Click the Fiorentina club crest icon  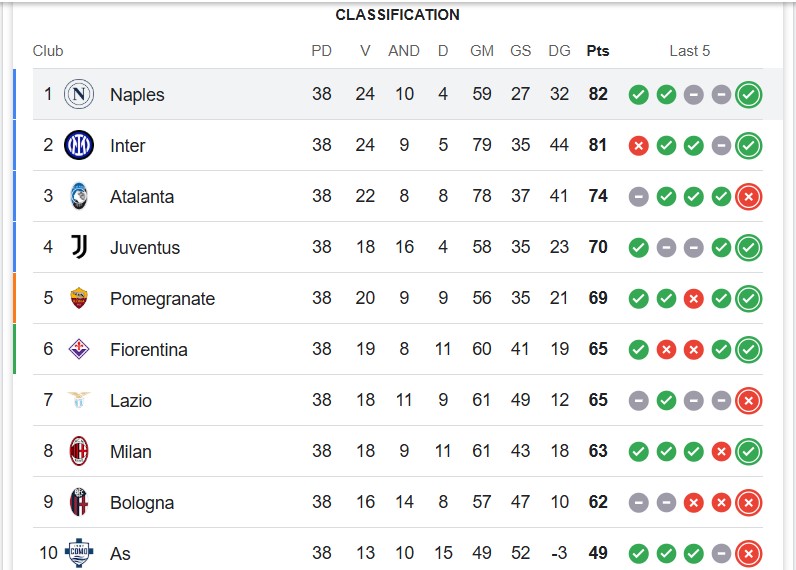[x=79, y=349]
